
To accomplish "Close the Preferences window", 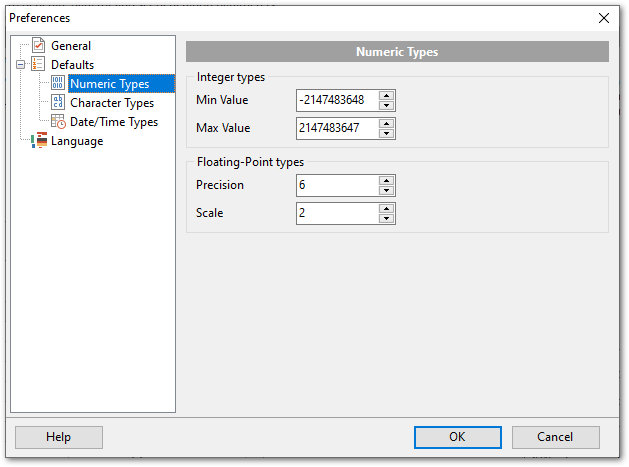I will (603, 17).
